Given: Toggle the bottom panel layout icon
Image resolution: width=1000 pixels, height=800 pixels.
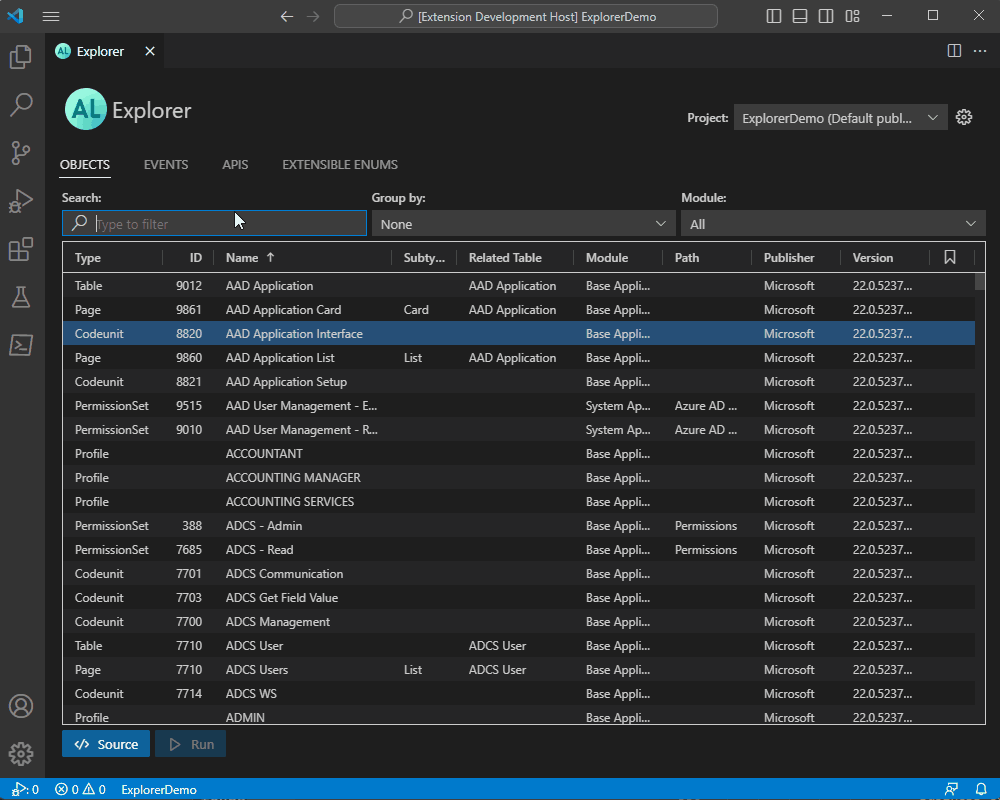Looking at the screenshot, I should coord(800,17).
